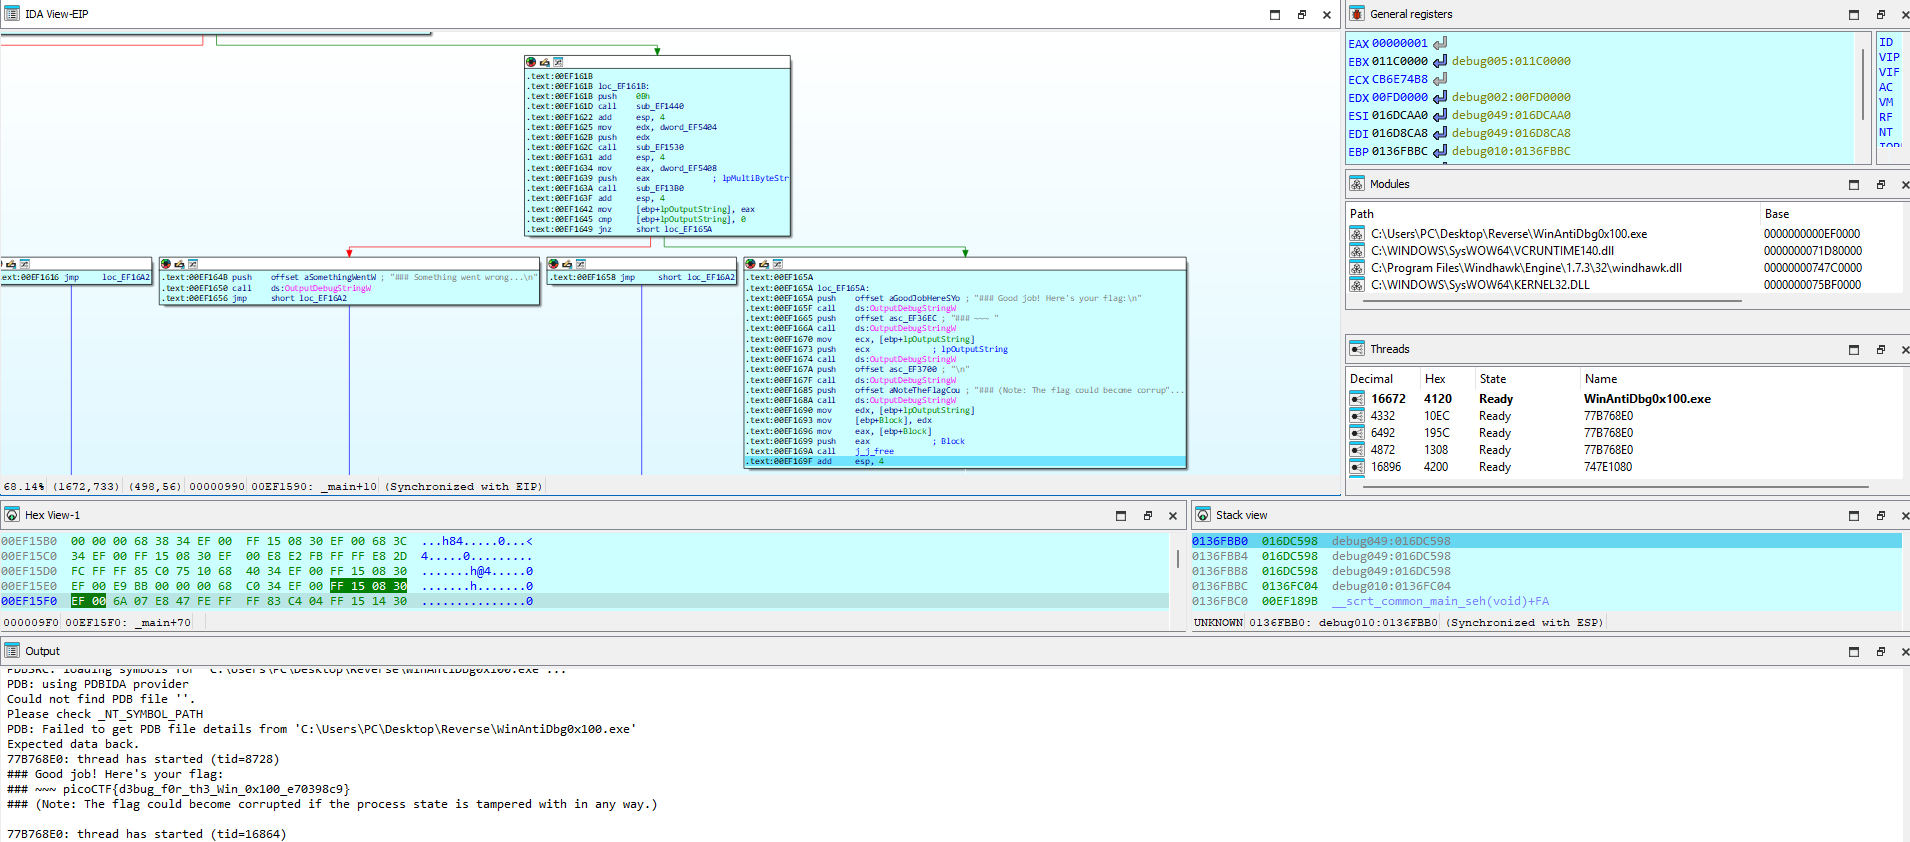Click group icon on the Good job block
Viewport: 1910px width, 842px height.
(763, 264)
